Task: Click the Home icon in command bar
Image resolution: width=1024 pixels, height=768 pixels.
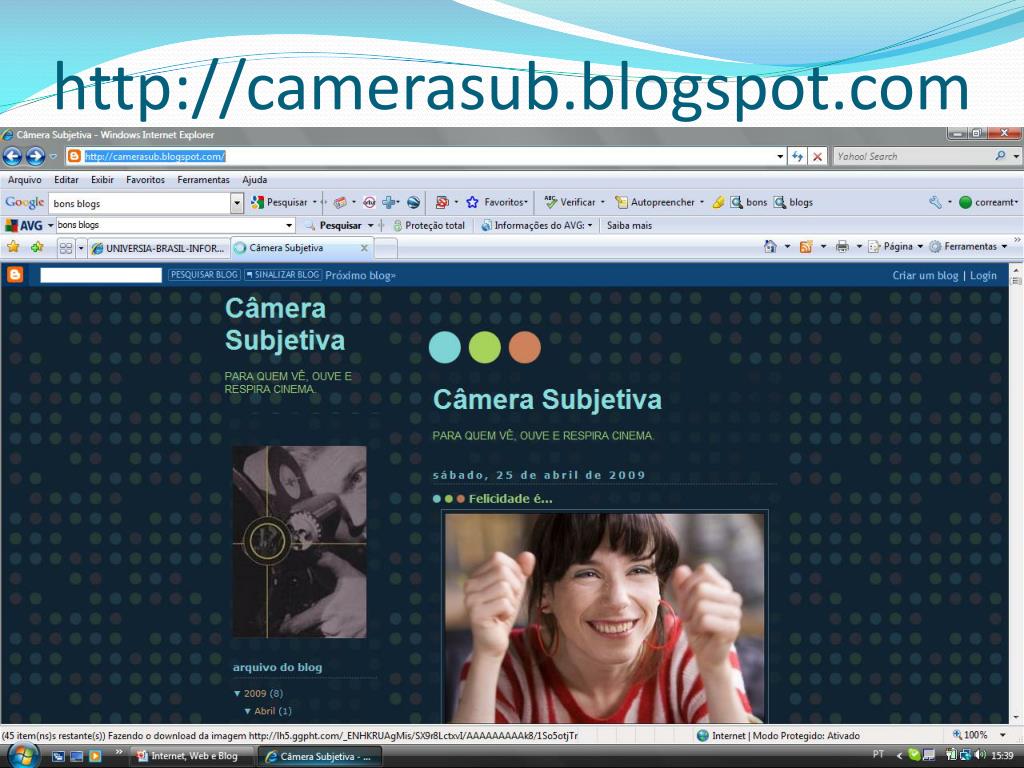Action: click(x=771, y=246)
